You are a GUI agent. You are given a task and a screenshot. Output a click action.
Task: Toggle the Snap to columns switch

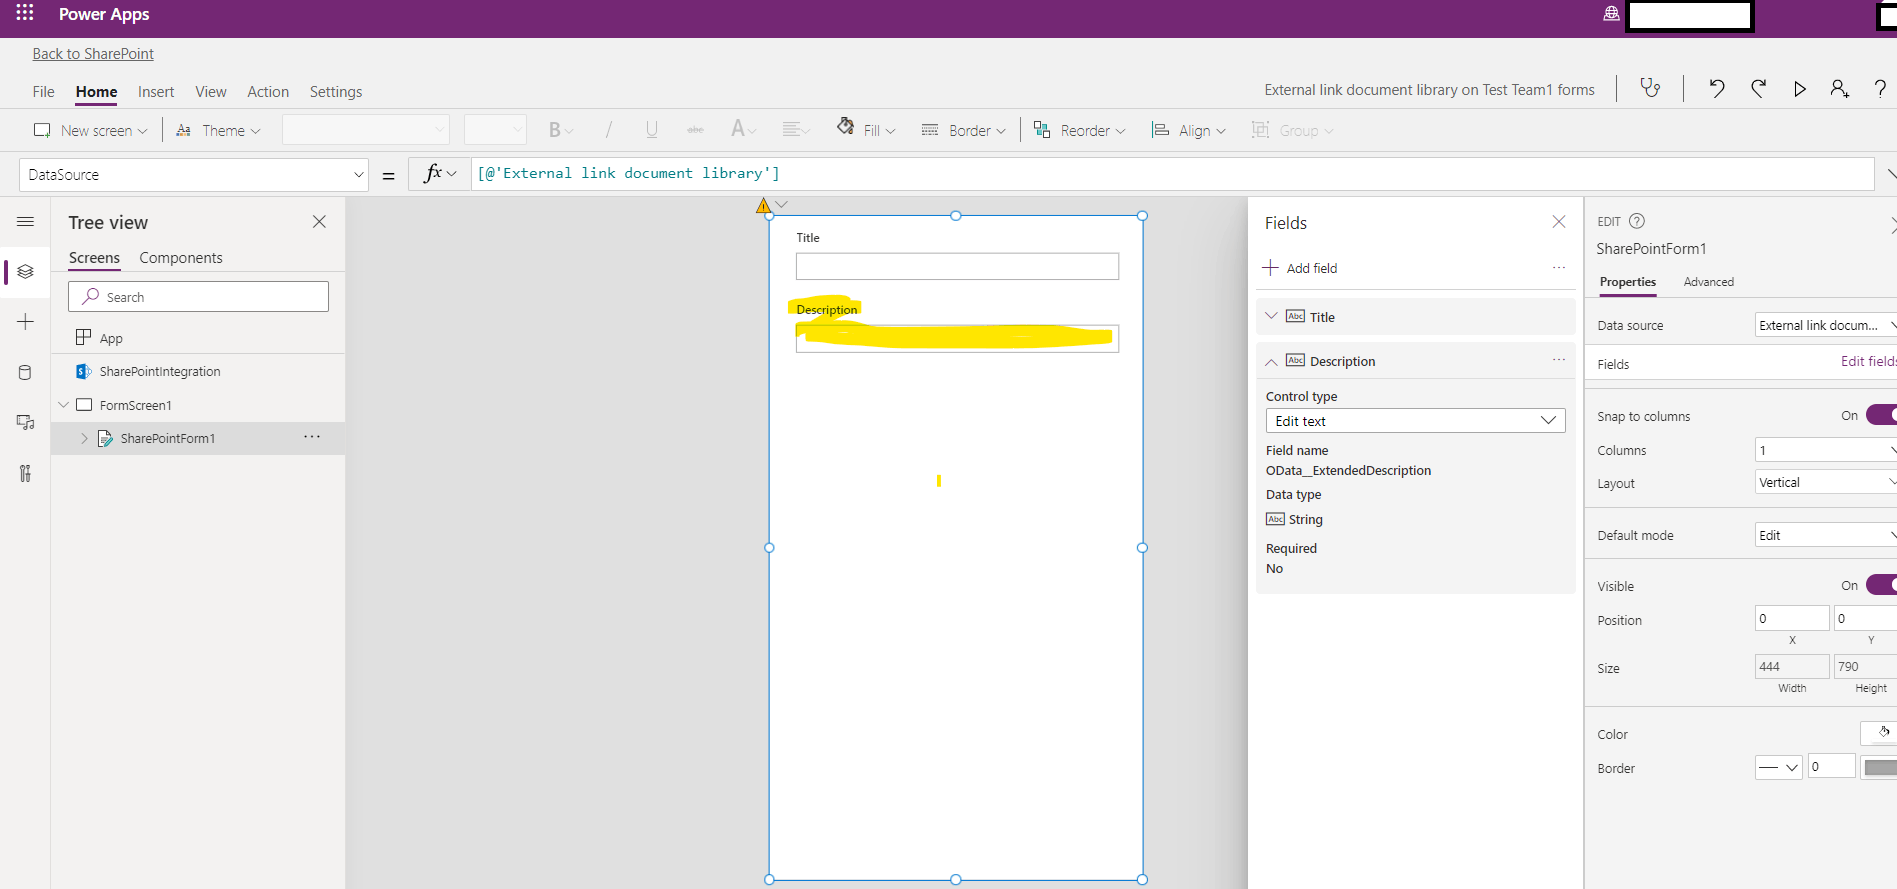1881,415
